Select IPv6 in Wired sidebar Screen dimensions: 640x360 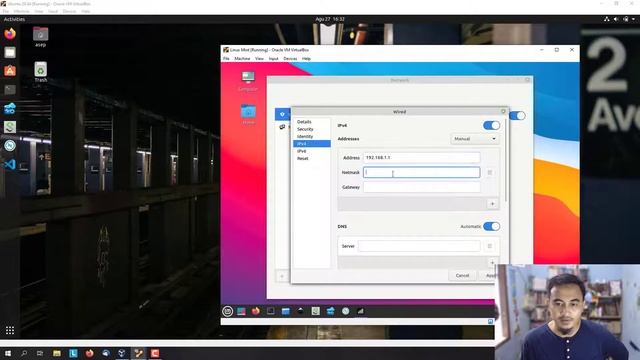point(302,151)
